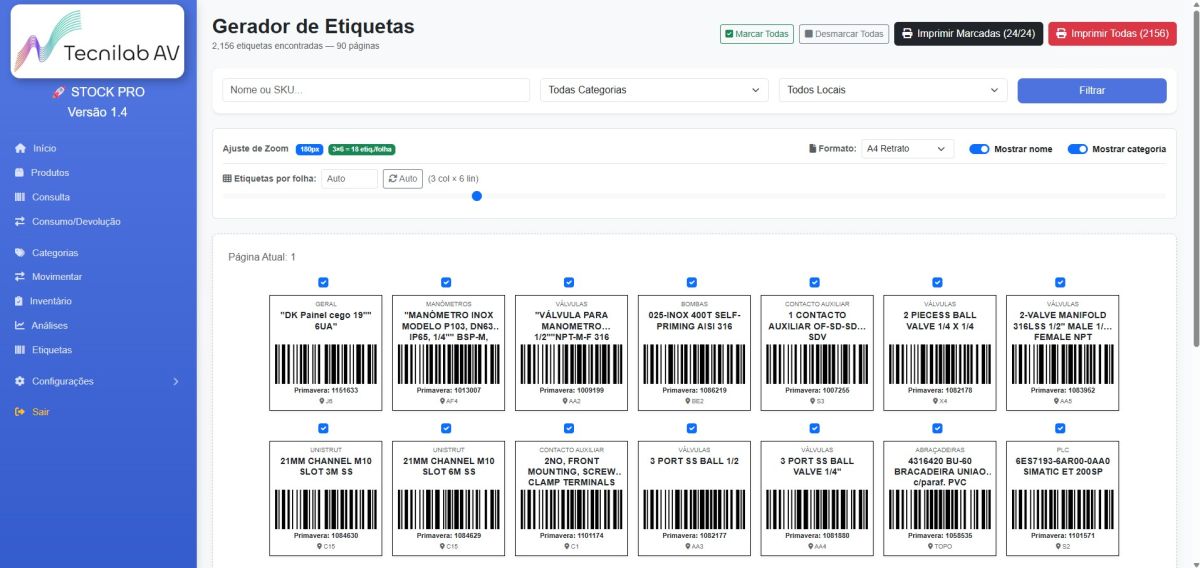Uncheck the 3 PORT SS BALL 1/2 checkbox
The width and height of the screenshot is (1200, 568).
pyautogui.click(x=692, y=428)
